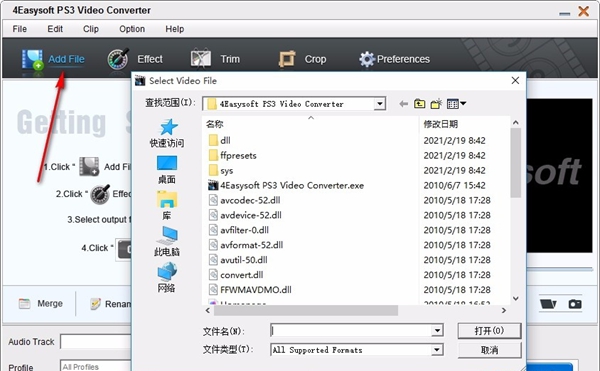Select This PC (此电脑) in places bar

point(167,241)
